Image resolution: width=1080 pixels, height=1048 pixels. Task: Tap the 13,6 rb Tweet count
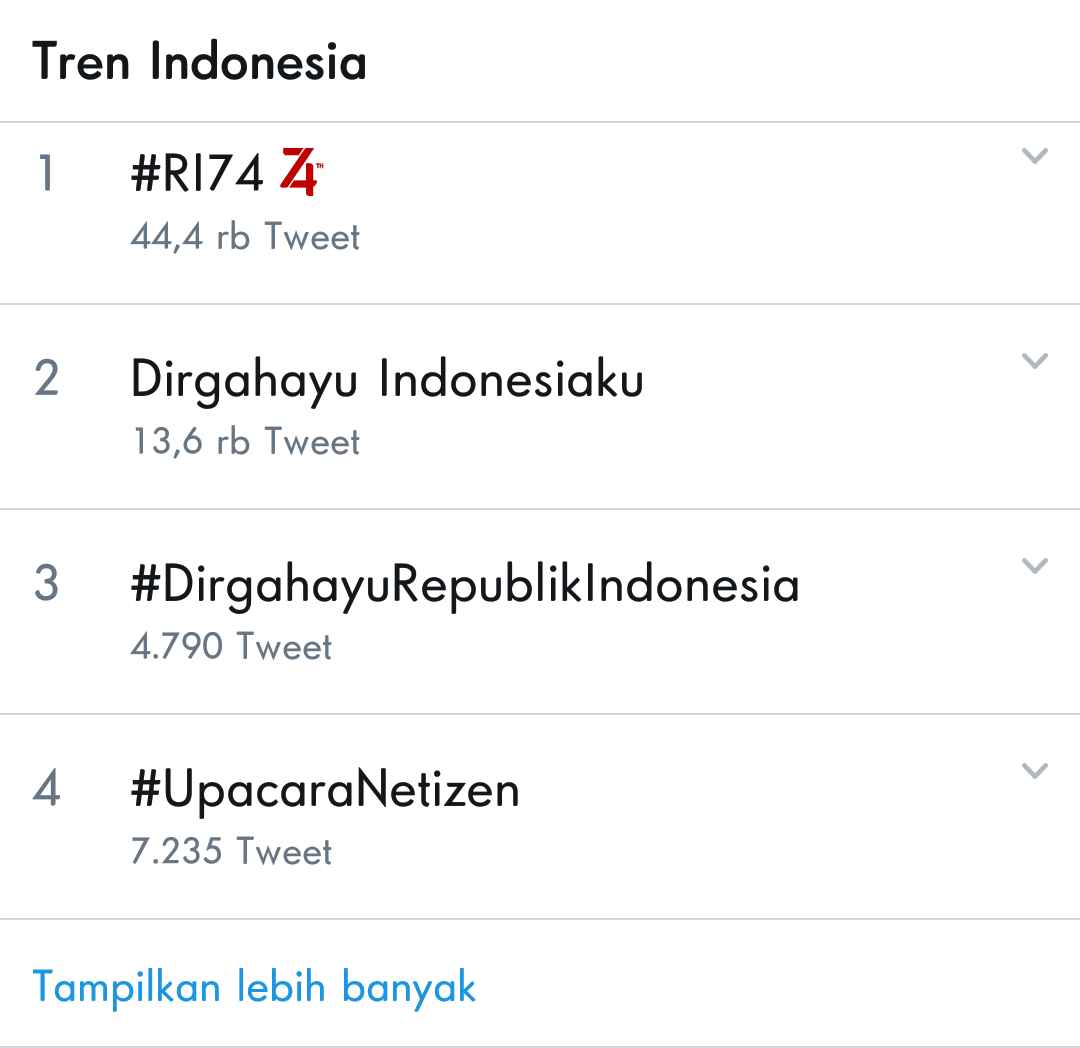245,442
